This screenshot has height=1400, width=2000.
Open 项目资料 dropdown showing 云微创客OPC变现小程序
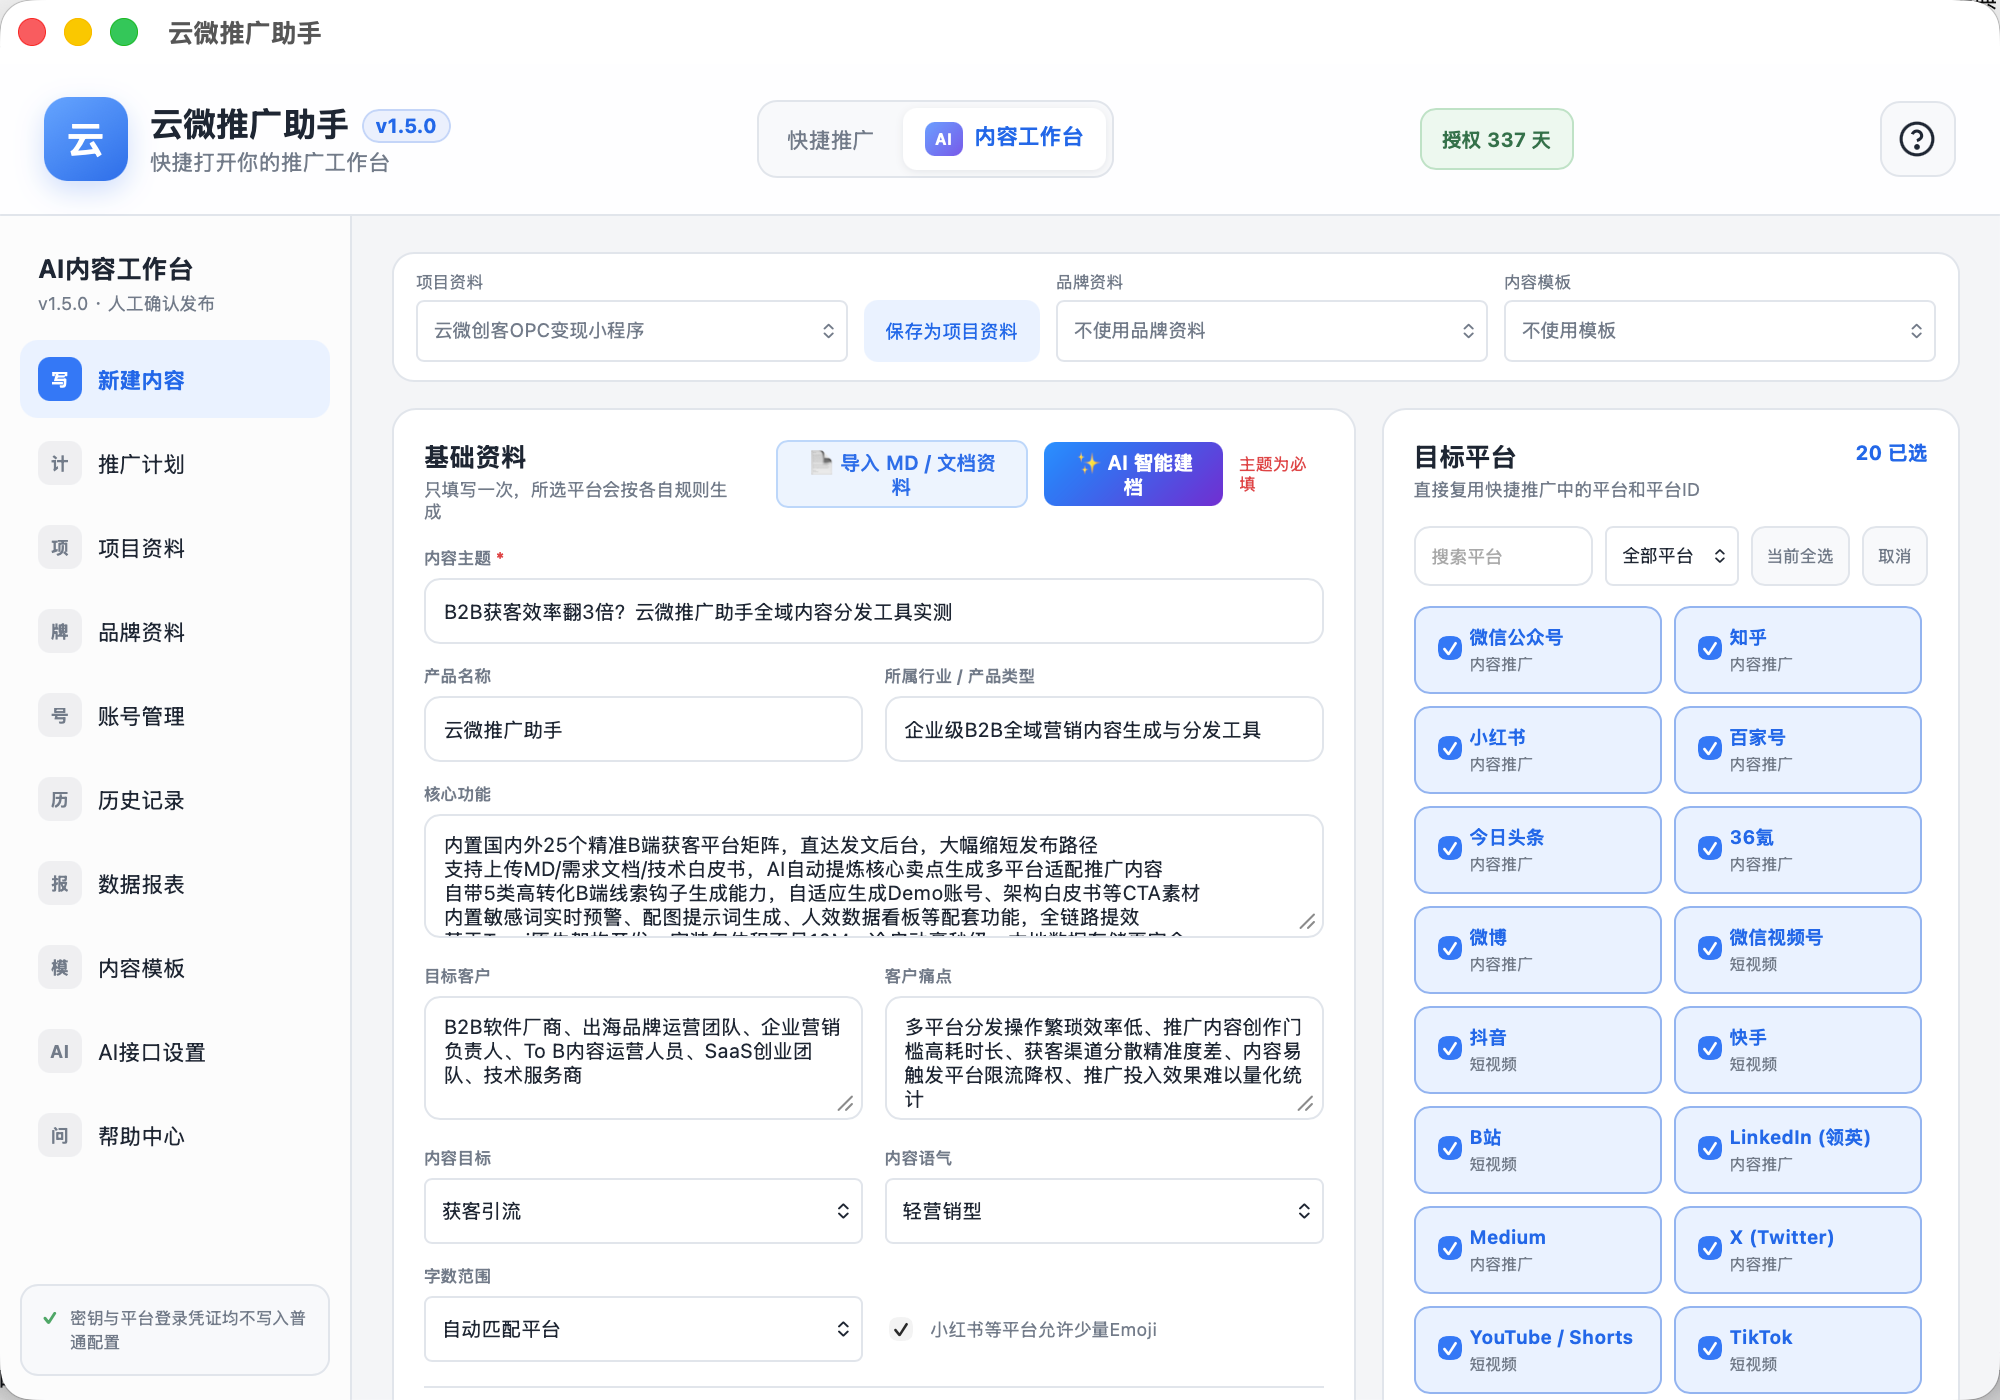(x=632, y=331)
